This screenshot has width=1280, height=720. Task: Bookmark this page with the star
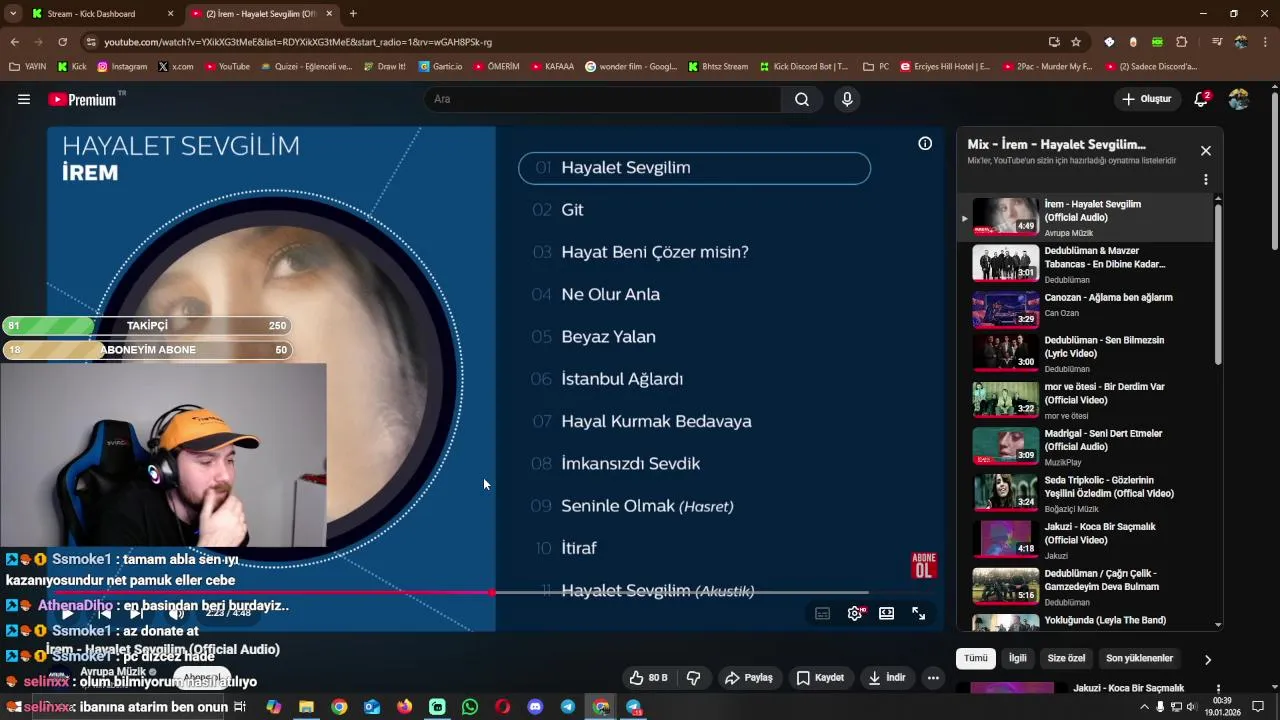coord(1076,42)
